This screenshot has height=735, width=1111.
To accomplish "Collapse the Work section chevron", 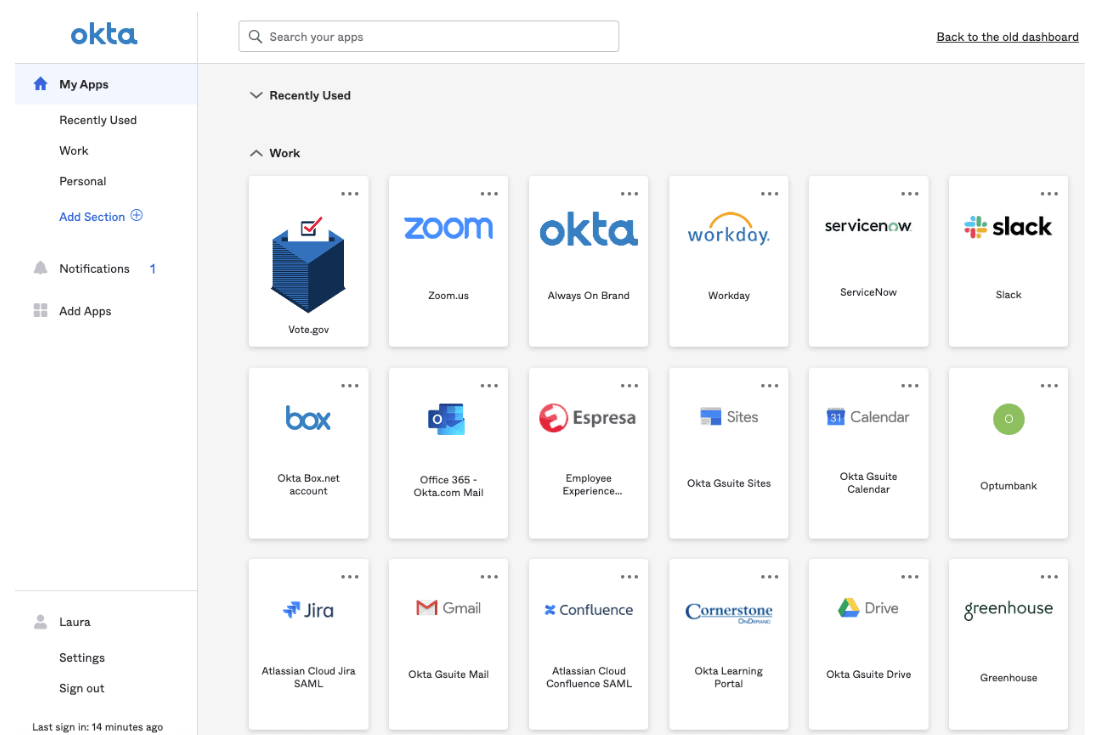I will [256, 154].
